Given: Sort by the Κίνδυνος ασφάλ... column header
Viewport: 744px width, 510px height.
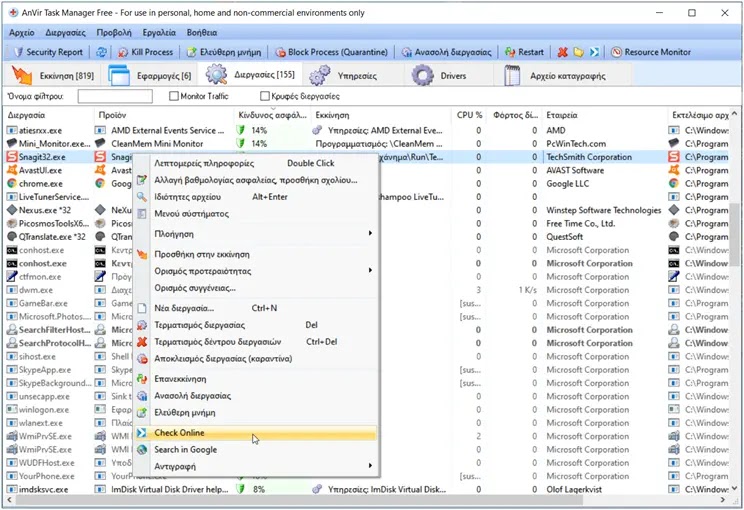Looking at the screenshot, I should pos(272,115).
